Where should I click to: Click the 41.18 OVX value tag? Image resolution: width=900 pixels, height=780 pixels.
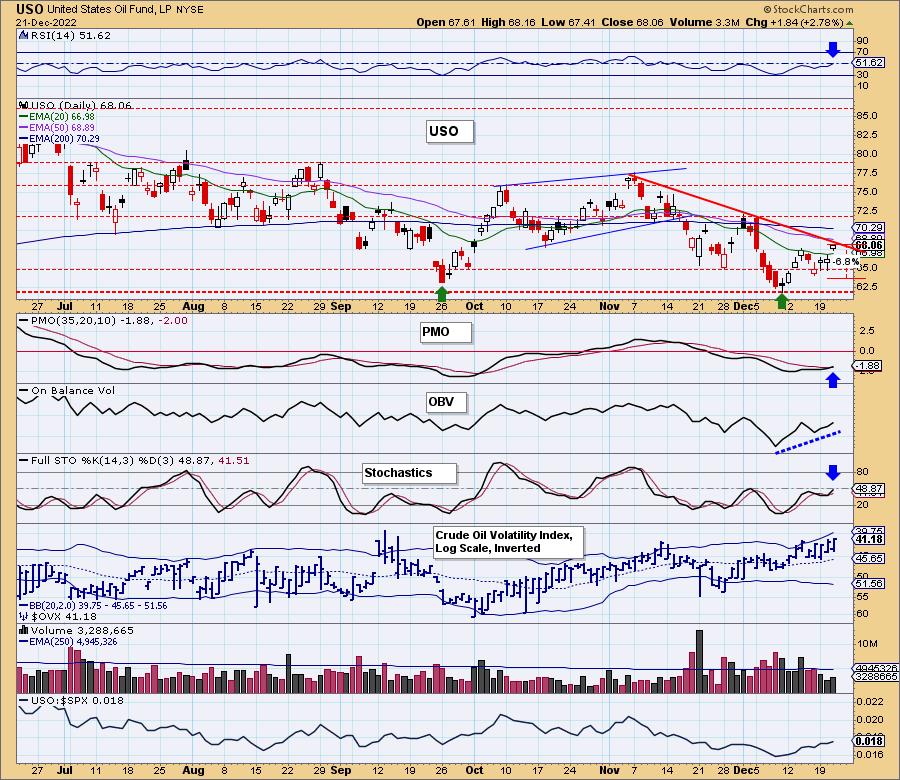[x=870, y=540]
